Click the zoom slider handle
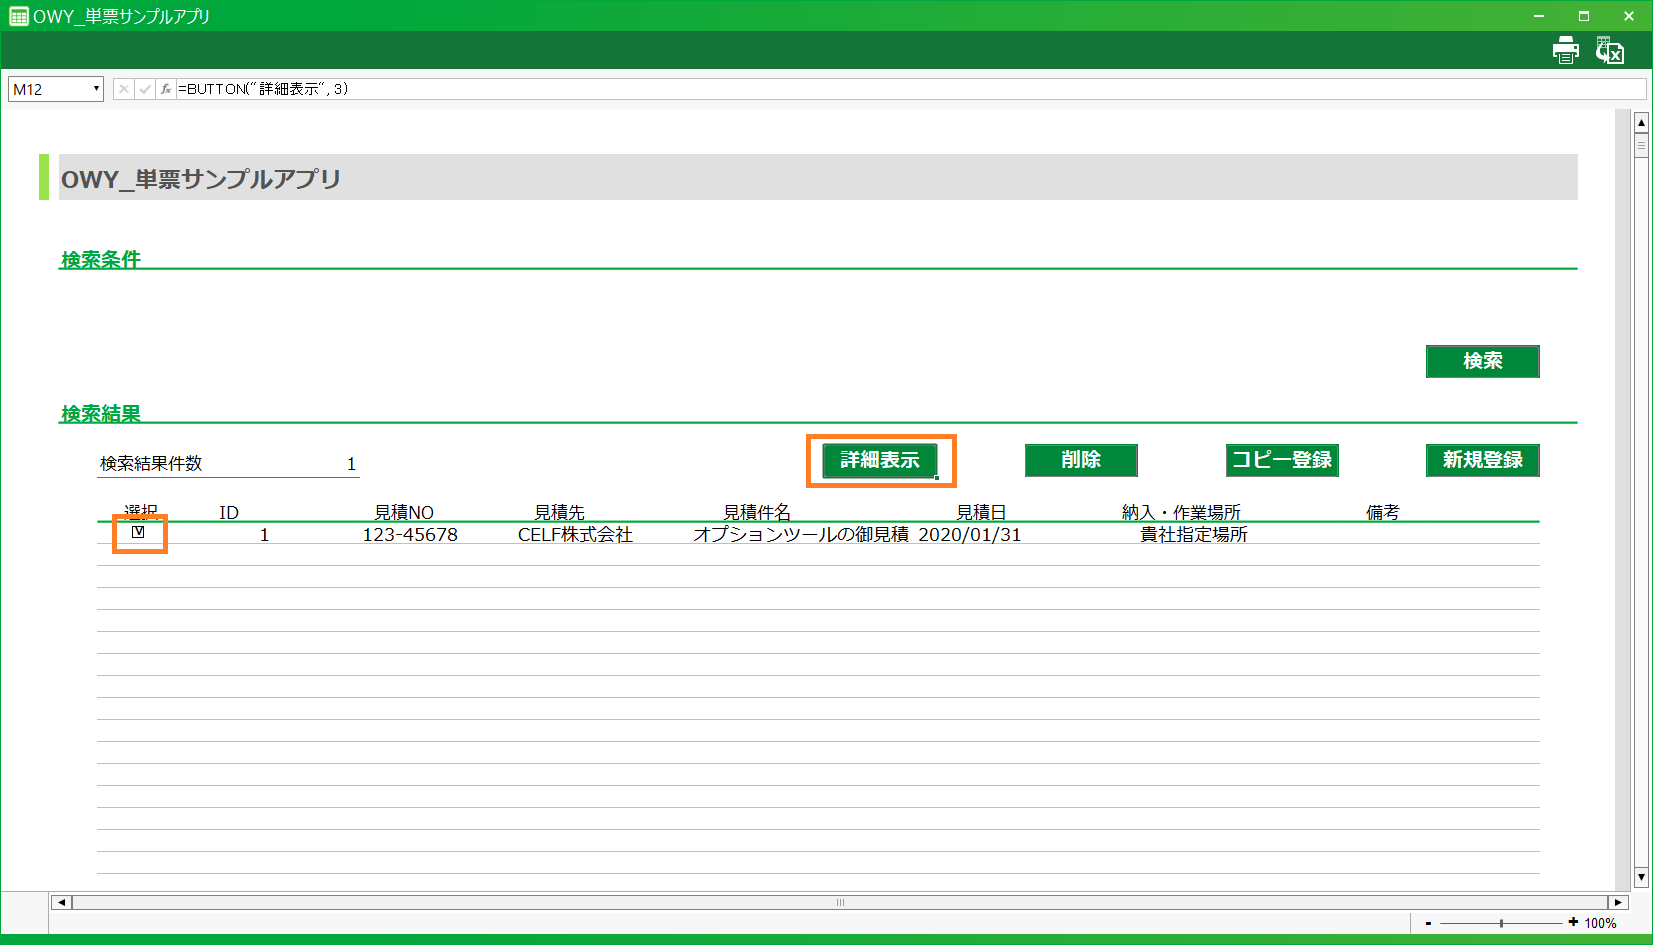 (1501, 923)
